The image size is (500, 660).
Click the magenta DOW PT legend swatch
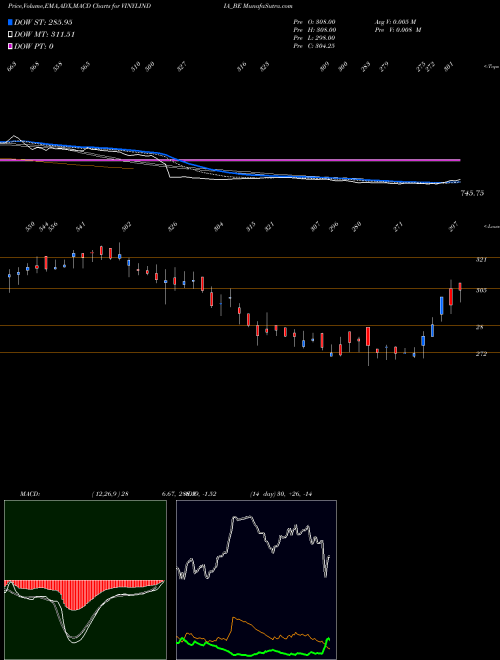click(10, 46)
